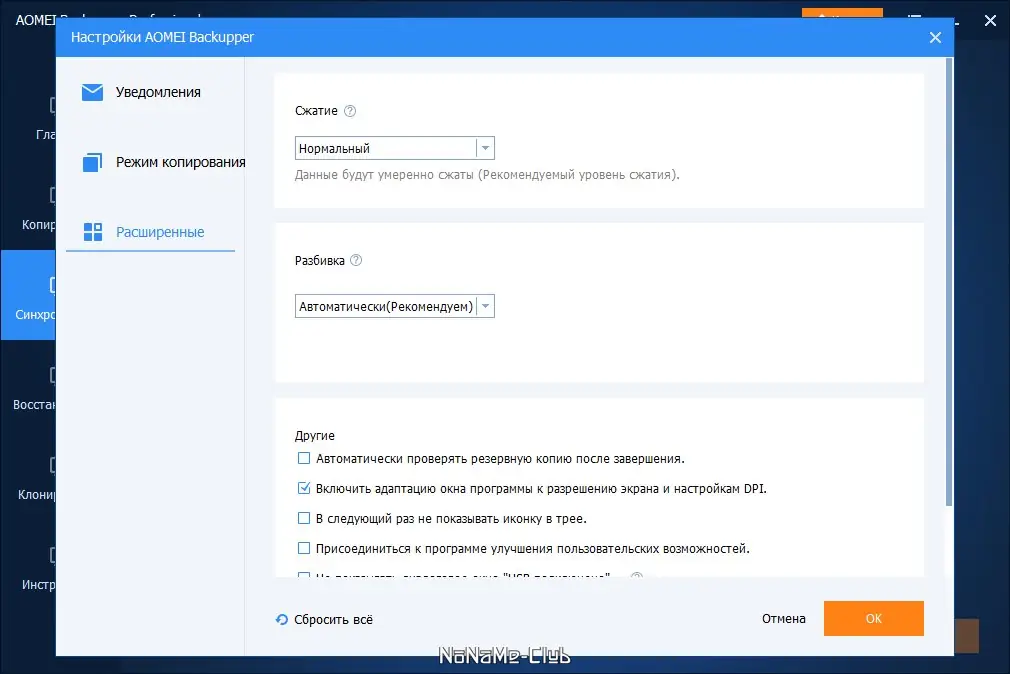The height and width of the screenshot is (674, 1010).
Task: Click the compression description text
Action: click(487, 175)
